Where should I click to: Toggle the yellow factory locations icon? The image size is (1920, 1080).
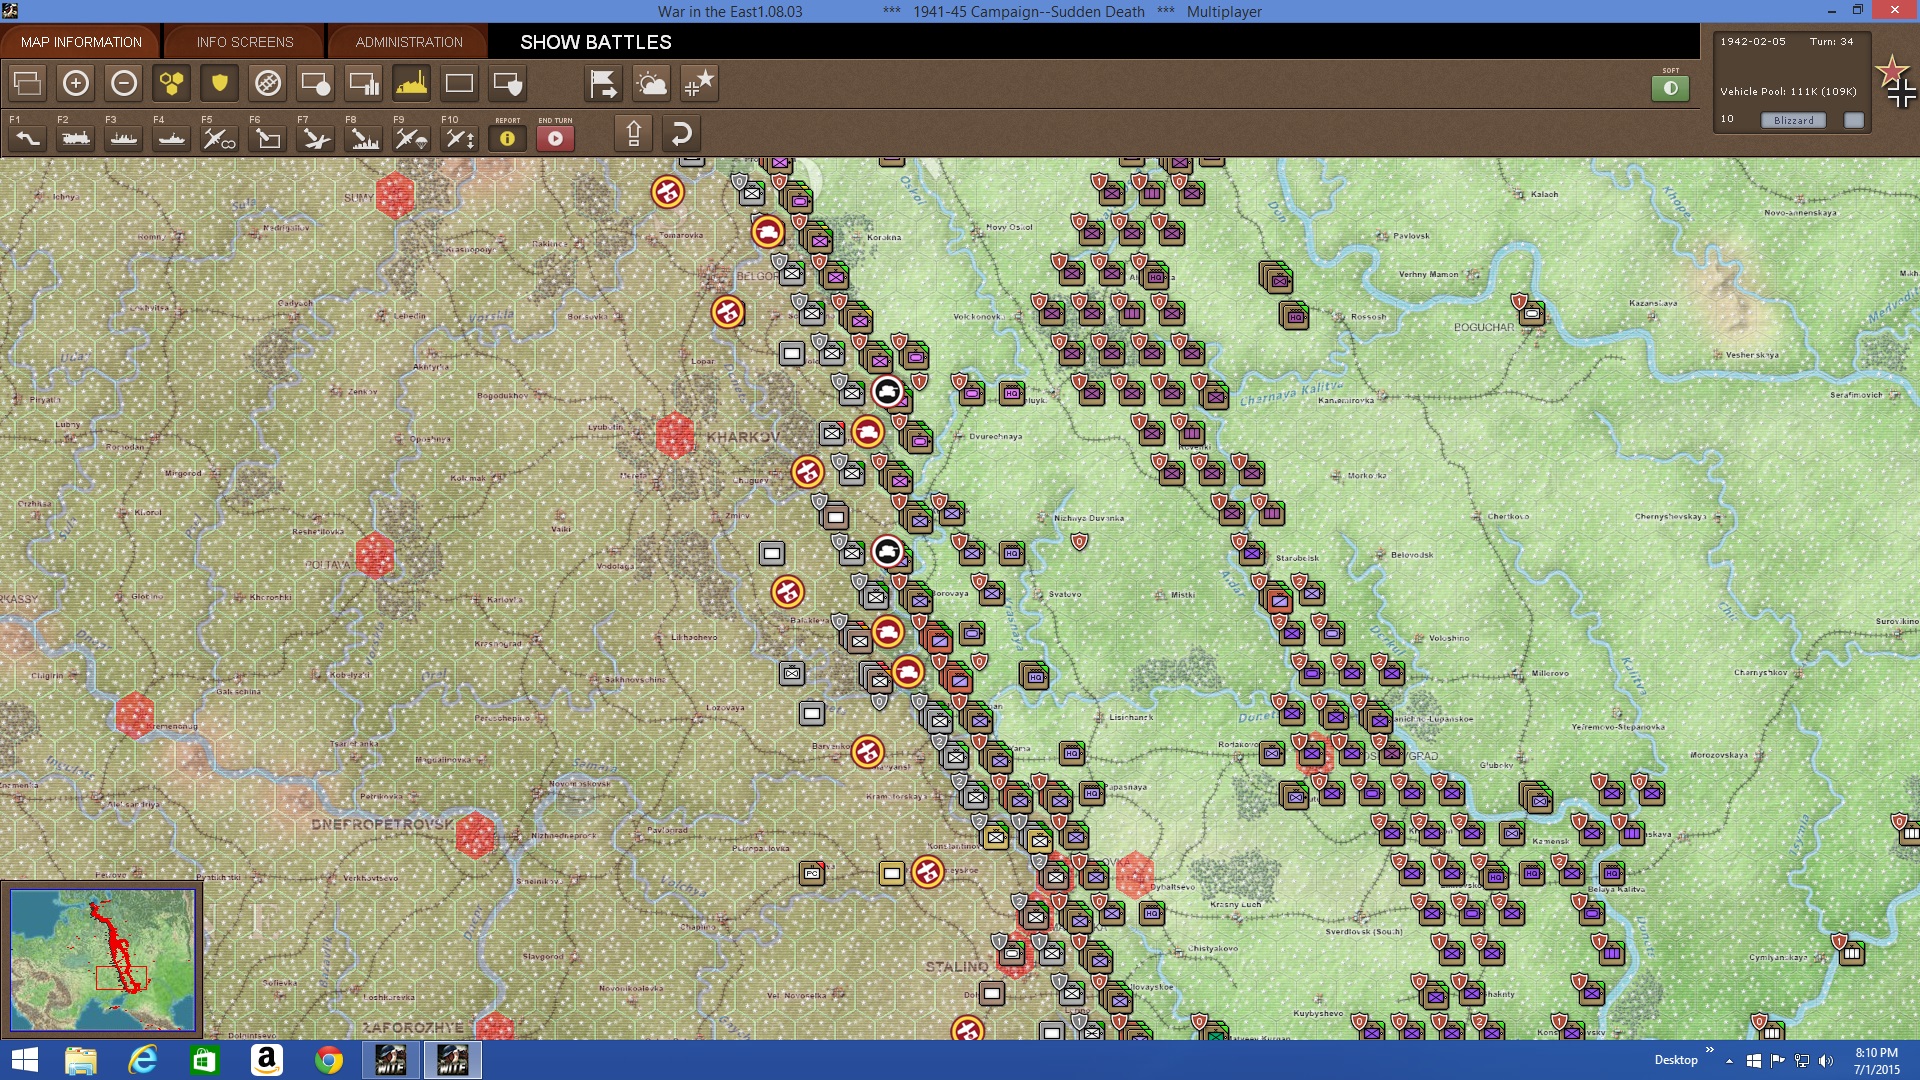pos(412,83)
